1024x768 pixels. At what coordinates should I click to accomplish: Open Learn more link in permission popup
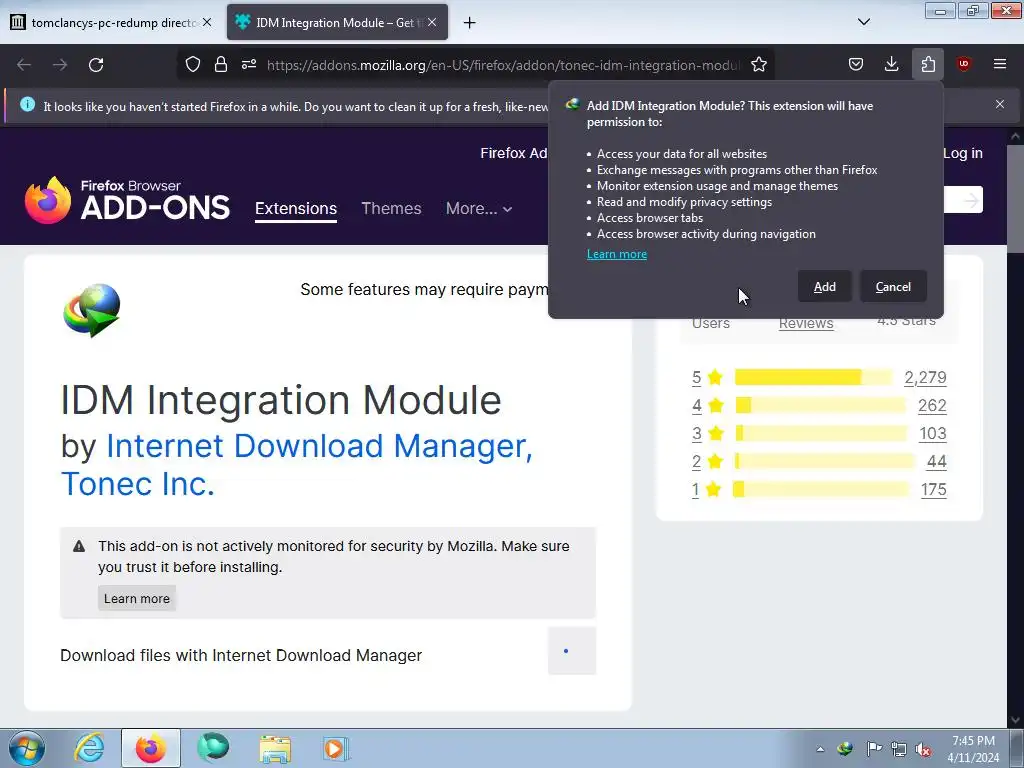[616, 254]
